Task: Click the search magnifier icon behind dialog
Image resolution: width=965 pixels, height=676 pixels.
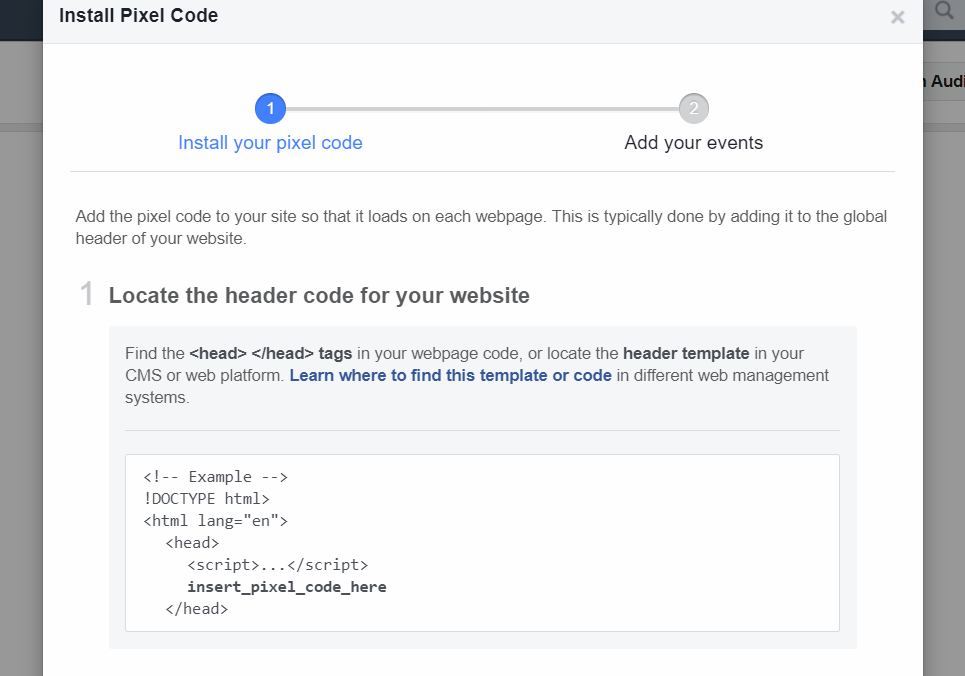Action: [x=943, y=10]
